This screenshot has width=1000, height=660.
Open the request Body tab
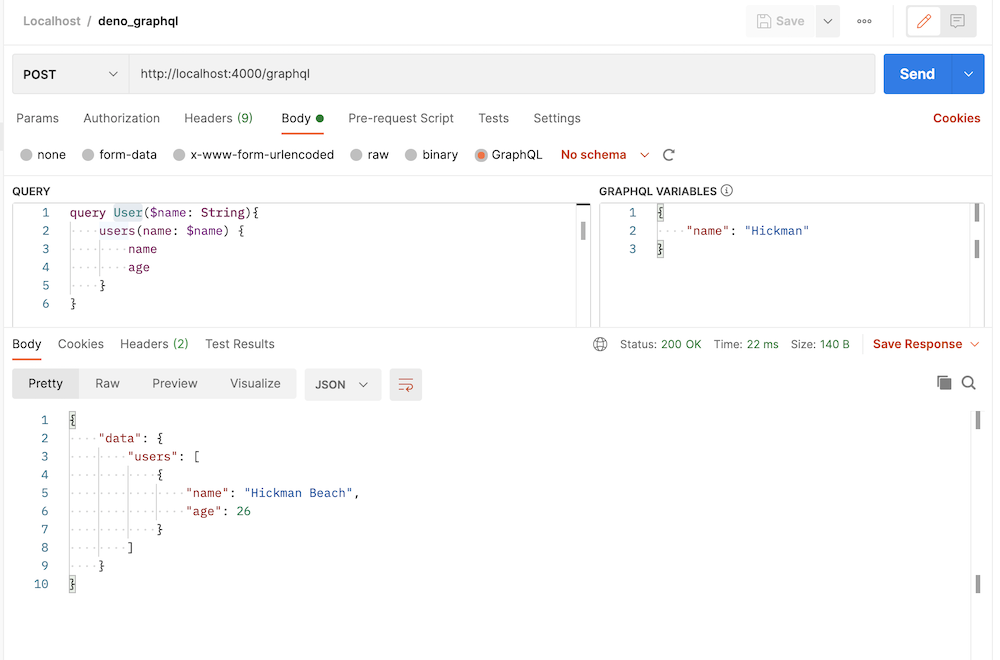coord(302,118)
